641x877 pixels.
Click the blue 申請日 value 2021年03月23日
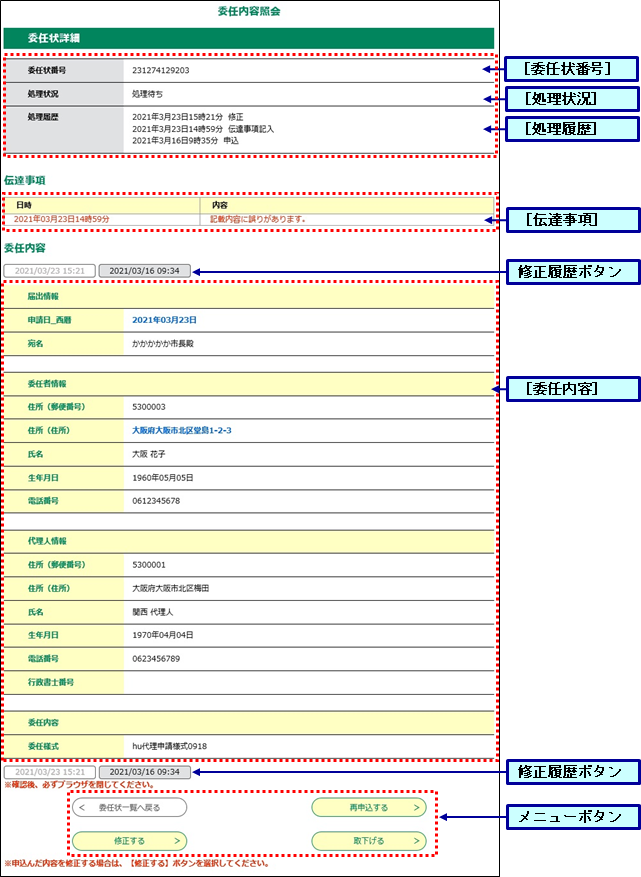(164, 320)
